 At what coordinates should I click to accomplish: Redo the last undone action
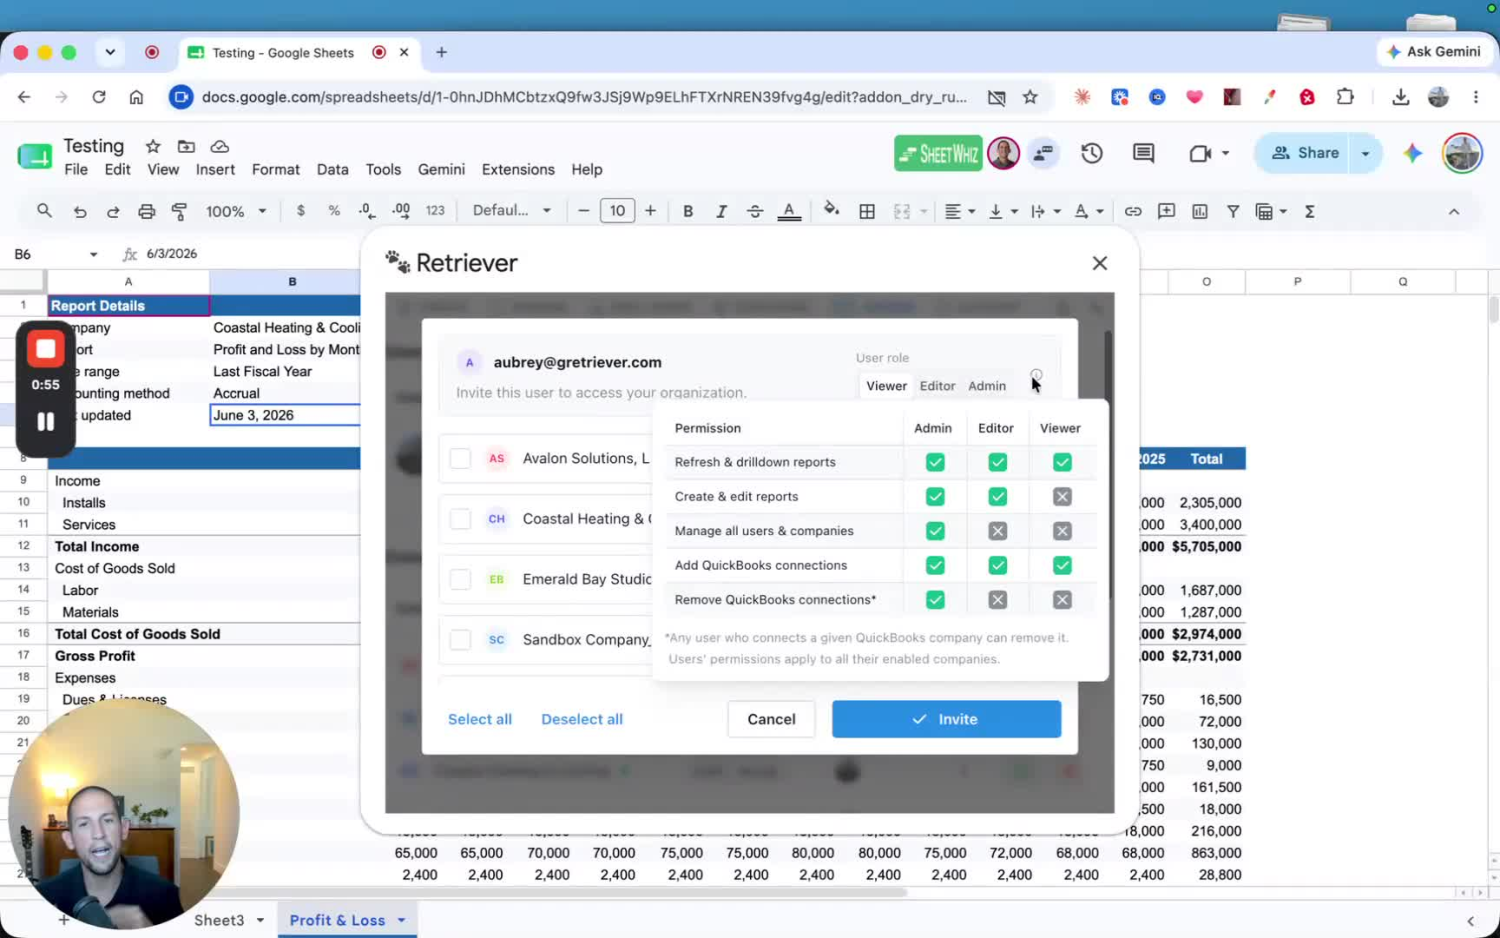(x=113, y=211)
